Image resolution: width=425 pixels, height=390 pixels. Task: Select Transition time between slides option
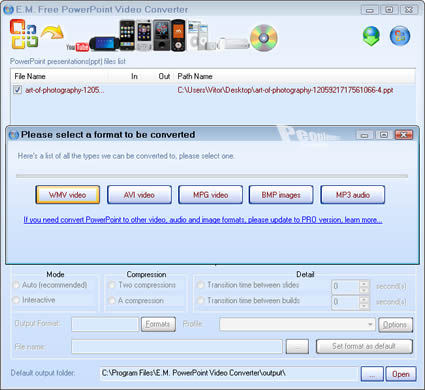pos(201,285)
